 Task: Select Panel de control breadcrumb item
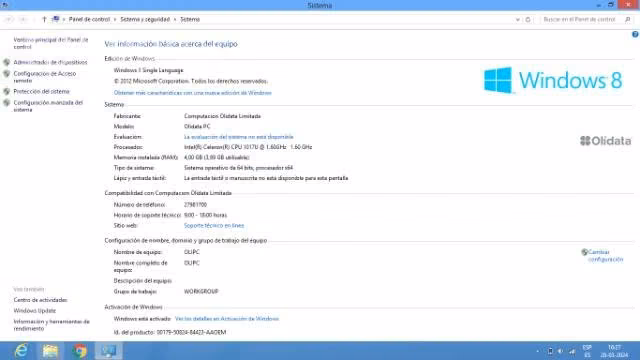click(x=89, y=19)
